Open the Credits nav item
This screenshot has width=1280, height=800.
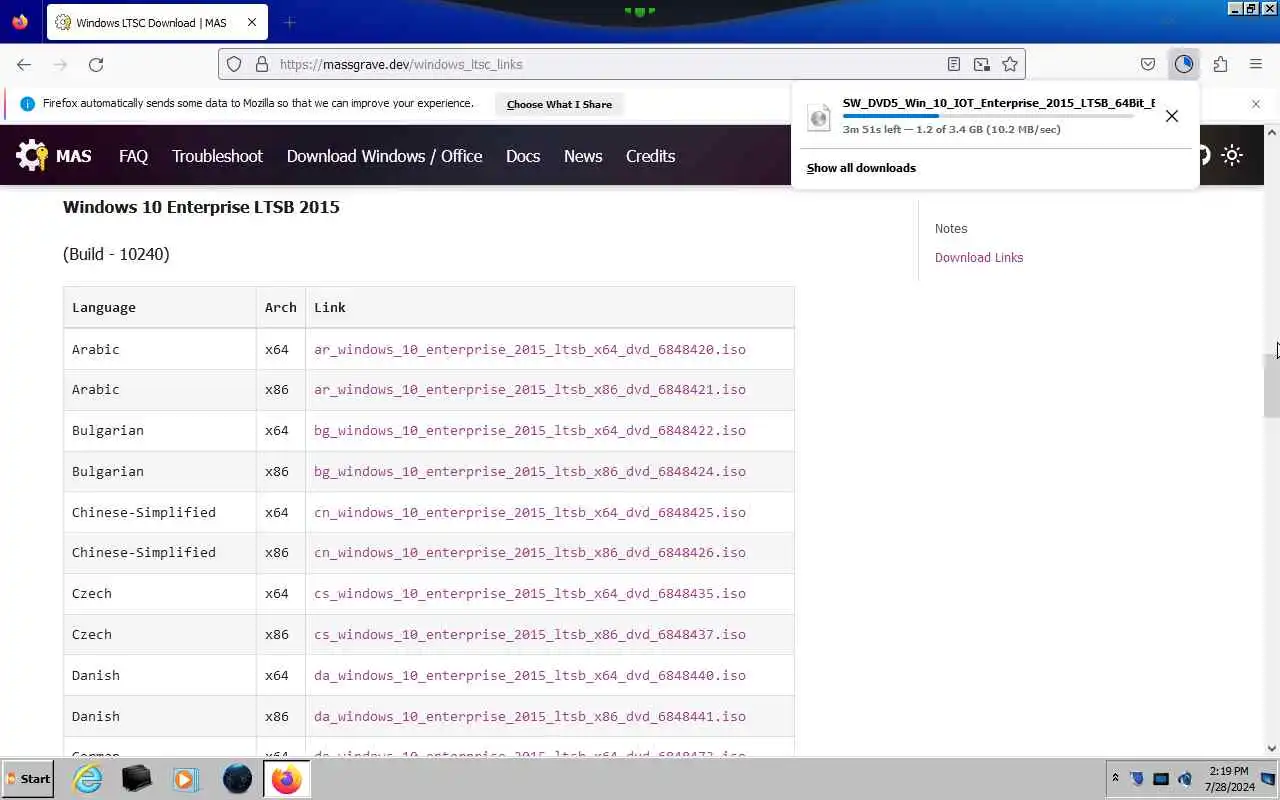[x=650, y=156]
